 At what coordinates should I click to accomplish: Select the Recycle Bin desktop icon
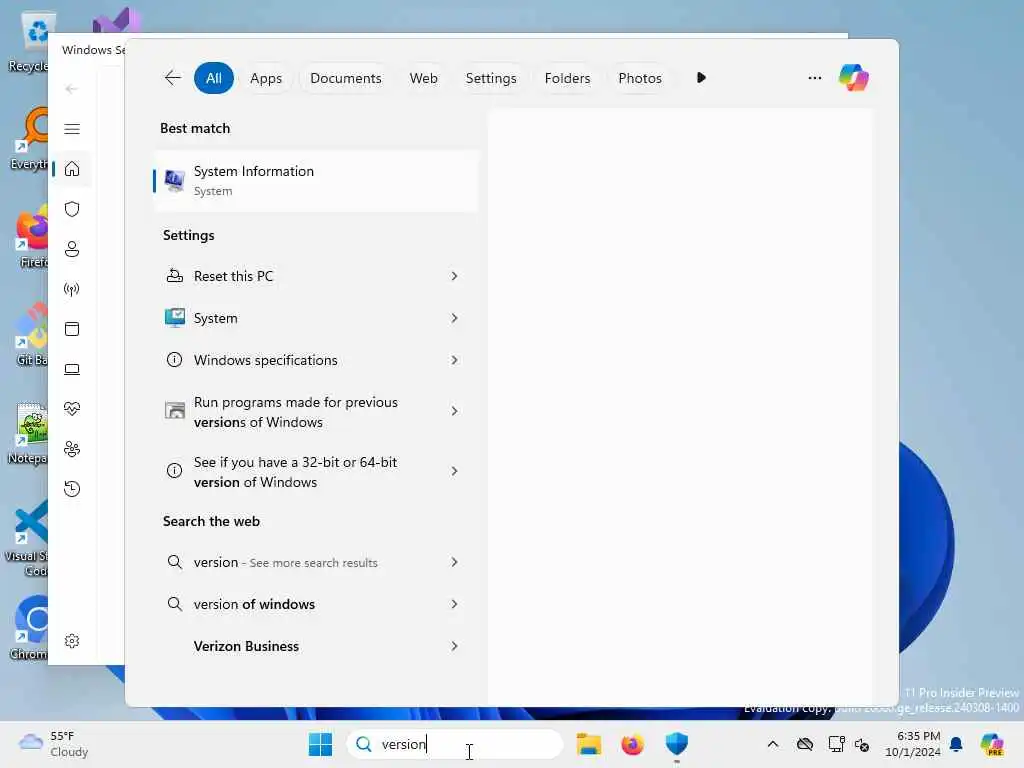pyautogui.click(x=28, y=42)
